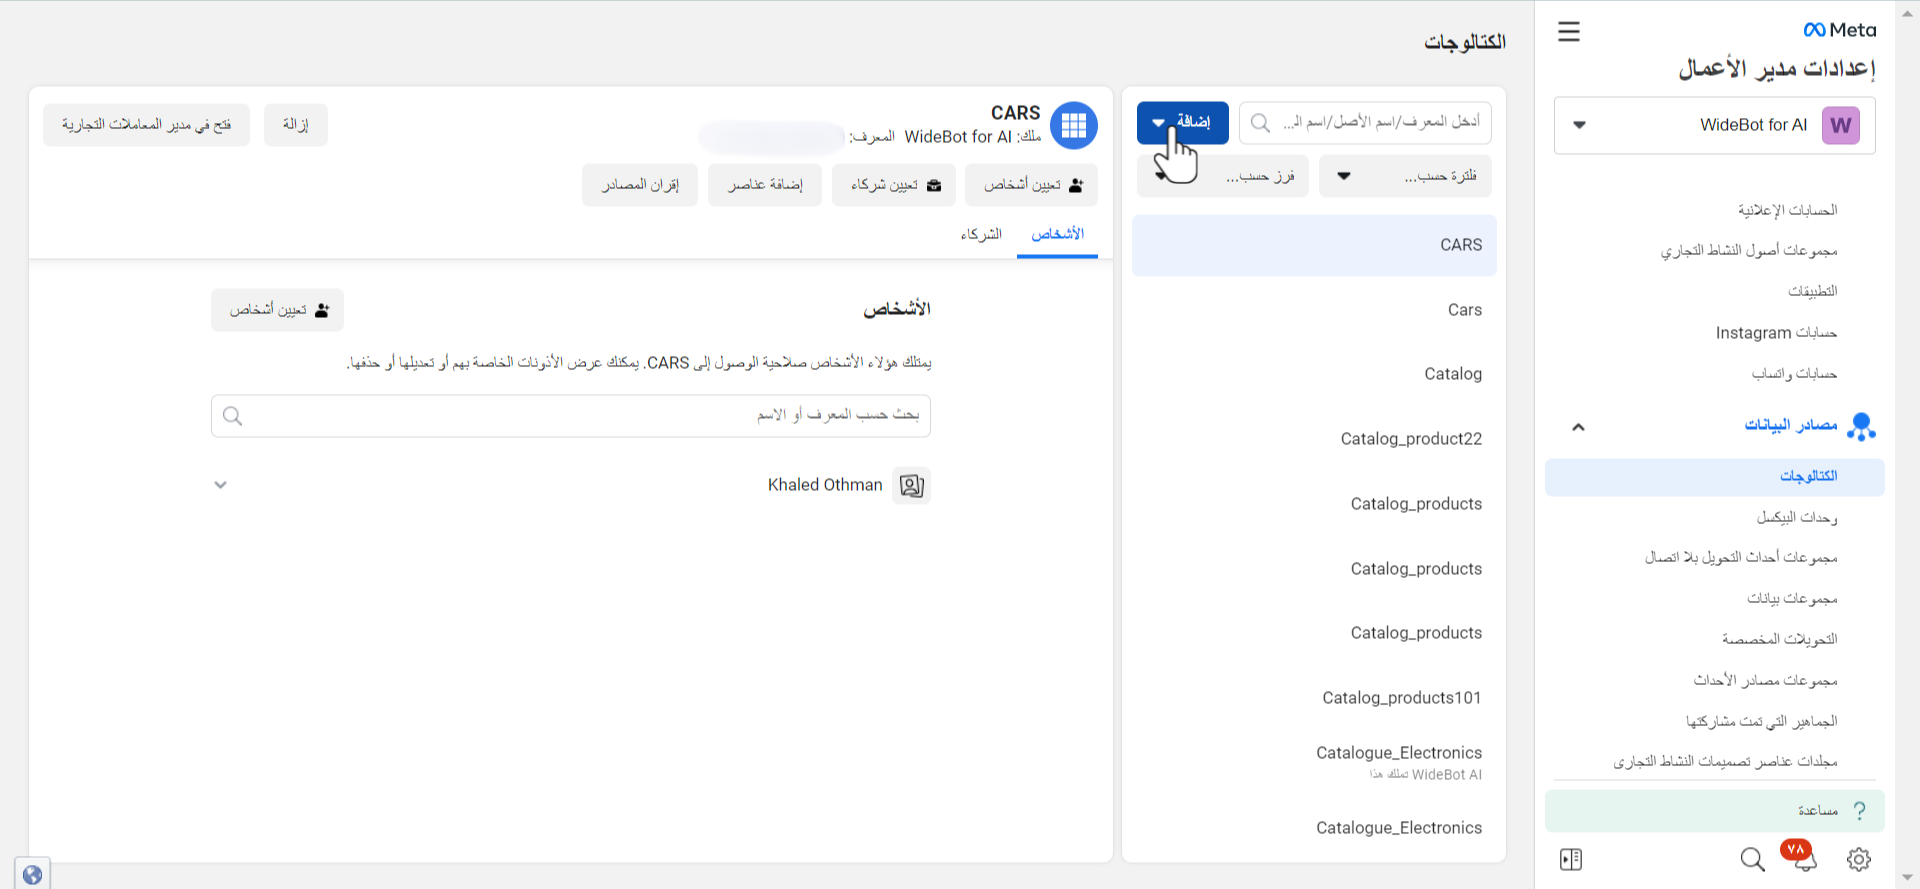This screenshot has width=1920, height=889.
Task: Click the Khaled Othman name
Action: 825,485
